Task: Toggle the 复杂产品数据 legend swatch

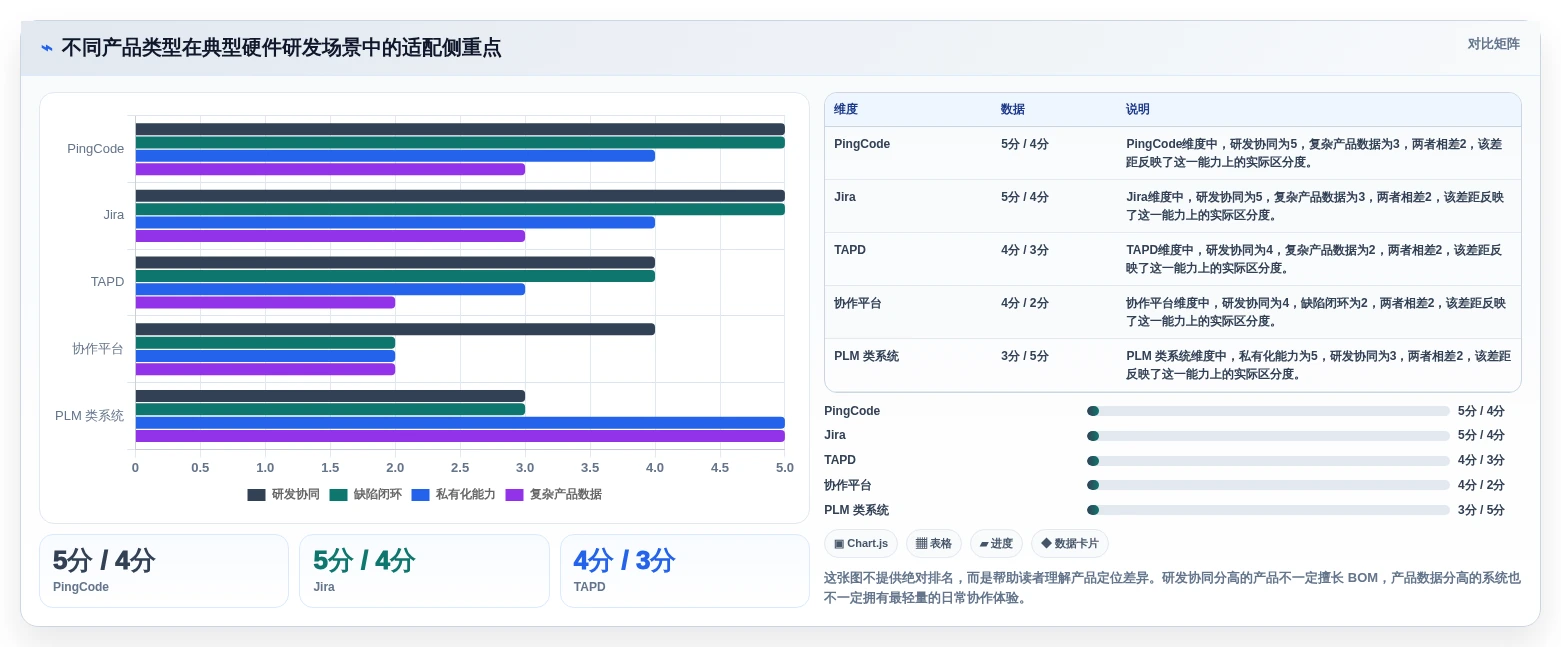Action: click(x=514, y=495)
